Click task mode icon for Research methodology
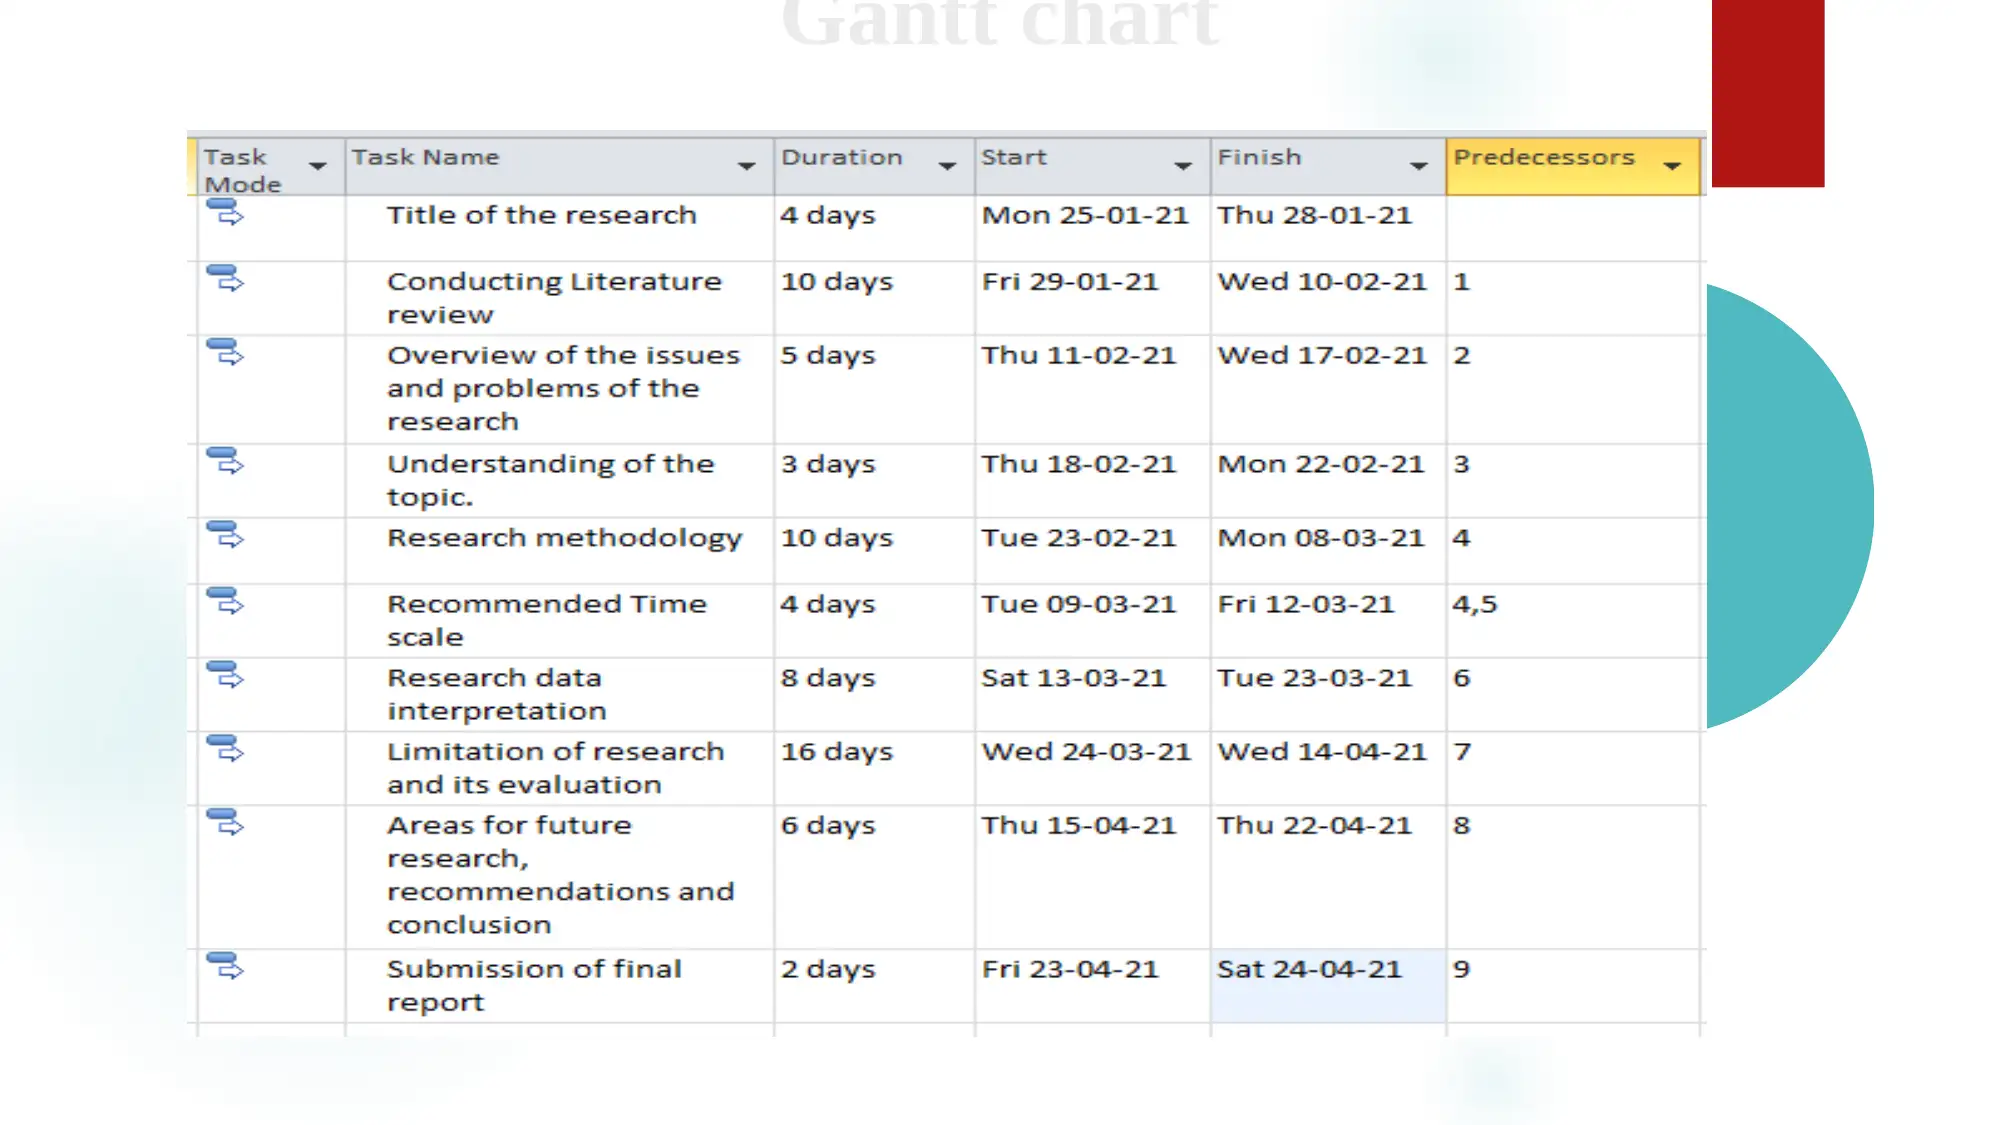The image size is (2001, 1125). 225,535
